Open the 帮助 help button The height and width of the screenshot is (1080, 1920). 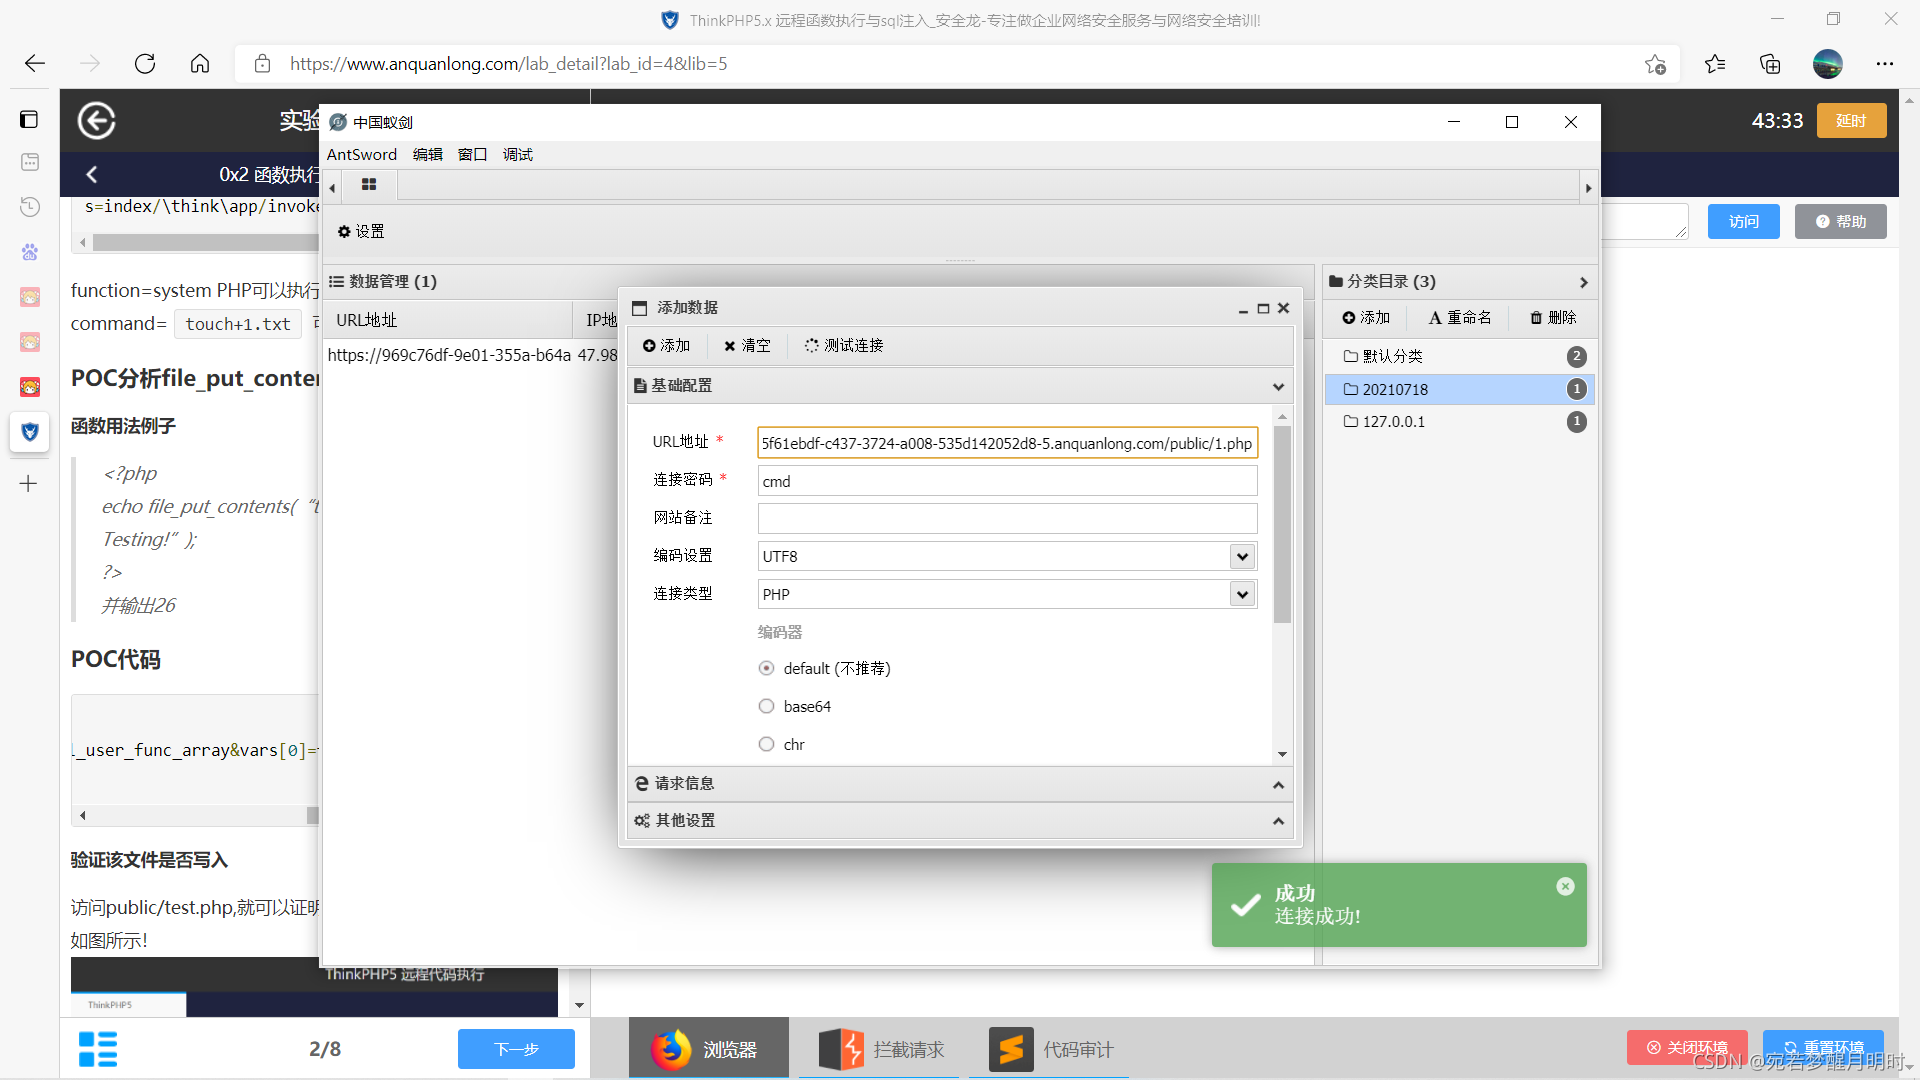click(1841, 221)
